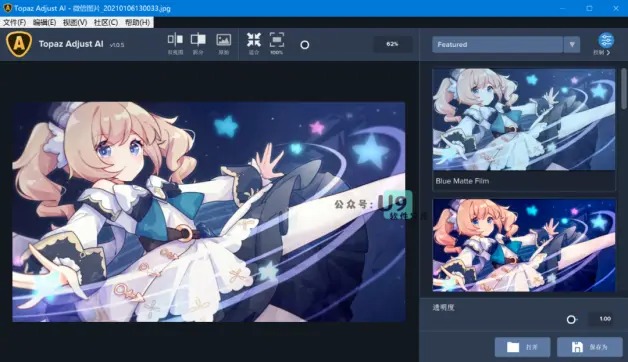
Task: Show original image view icon
Action: [223, 43]
